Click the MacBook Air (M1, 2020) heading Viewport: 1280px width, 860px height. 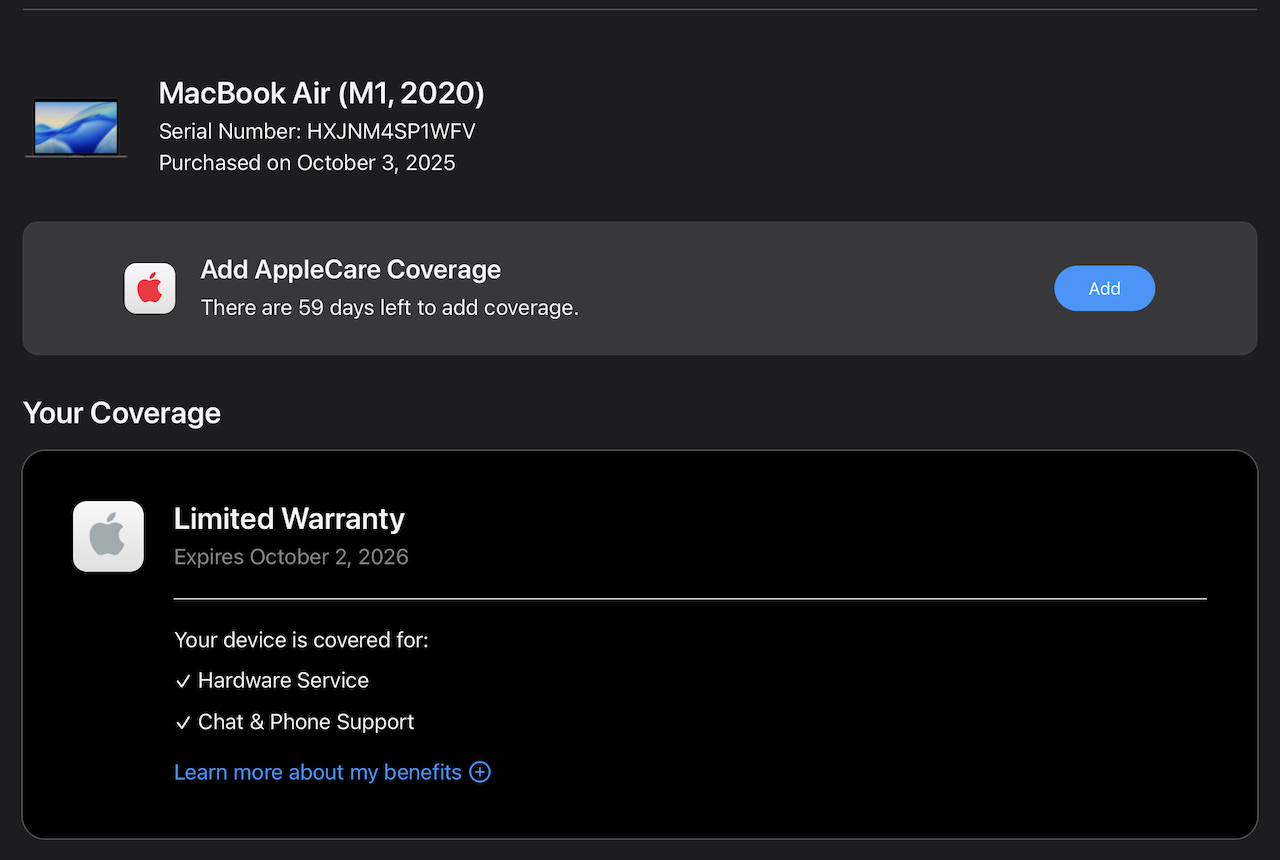(x=321, y=93)
